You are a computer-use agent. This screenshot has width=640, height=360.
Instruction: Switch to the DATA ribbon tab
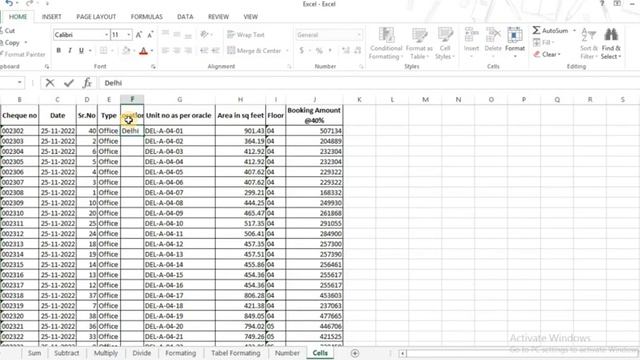click(185, 17)
